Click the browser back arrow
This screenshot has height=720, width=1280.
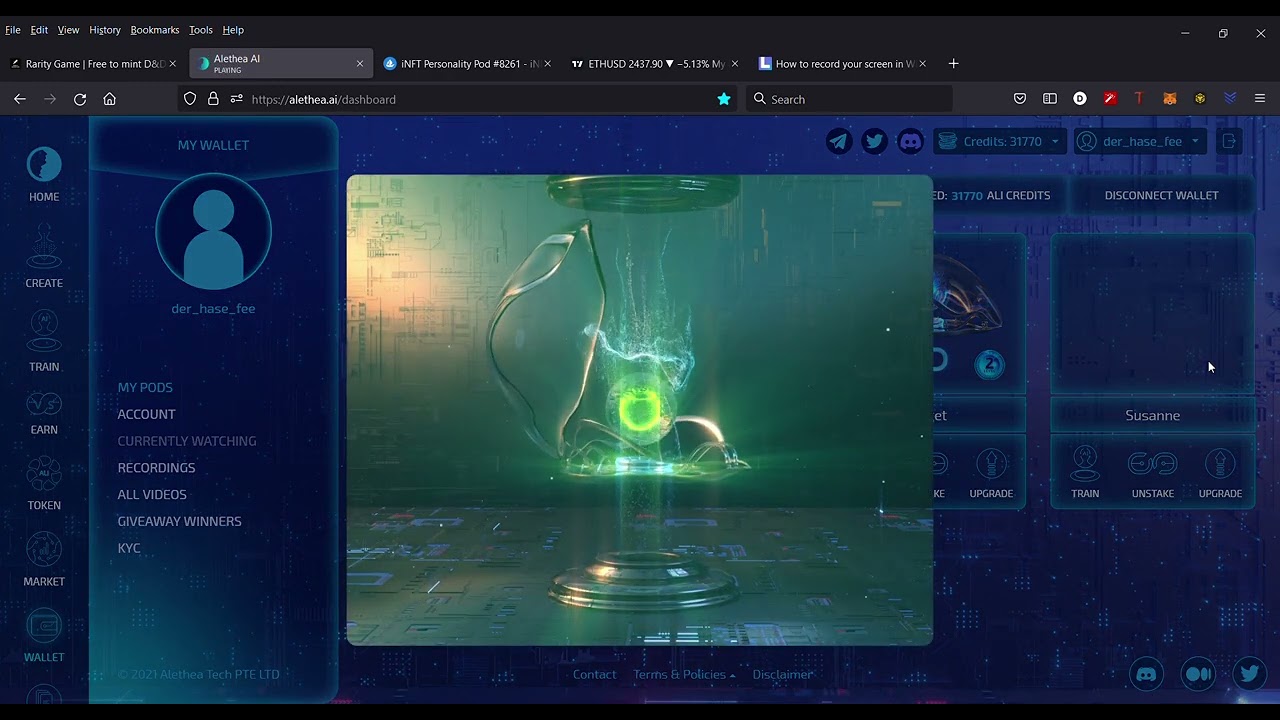tap(19, 99)
